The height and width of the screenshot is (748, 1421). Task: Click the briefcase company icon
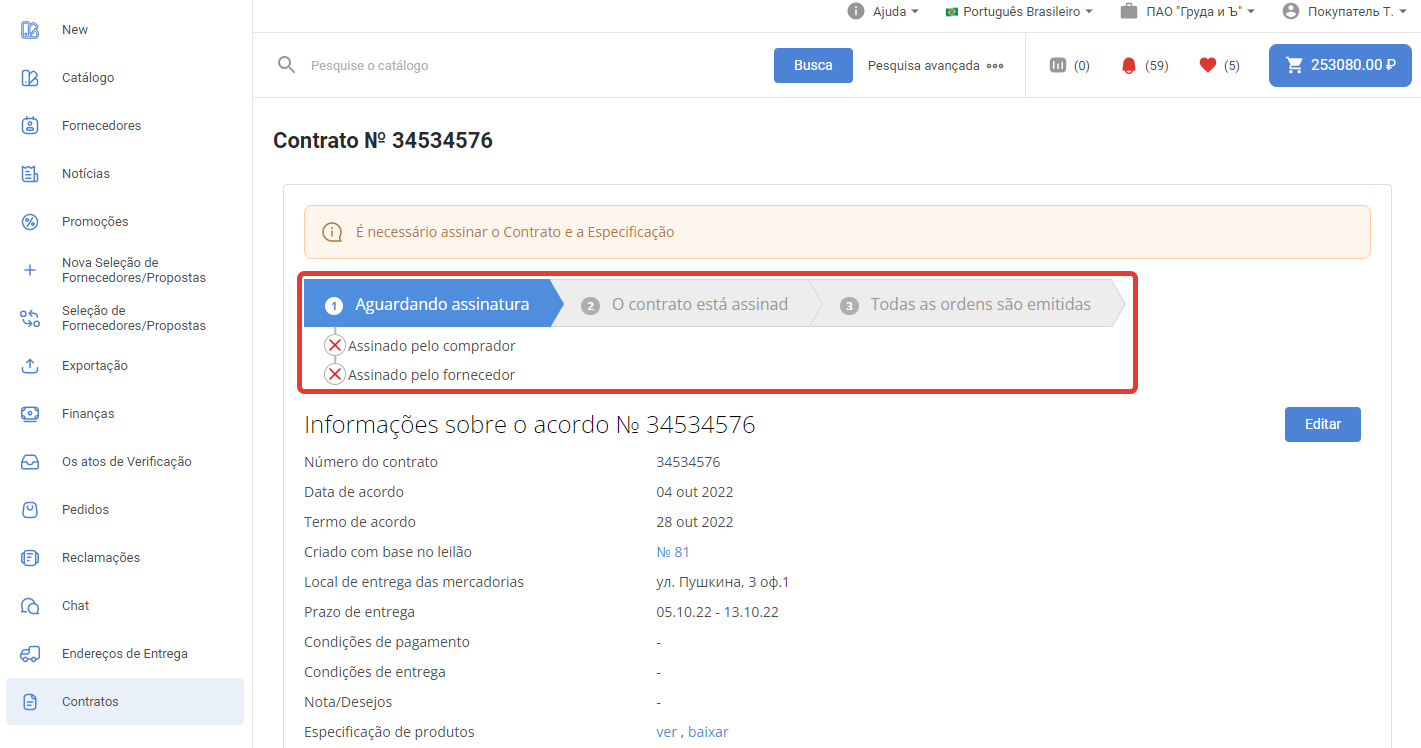[x=1129, y=11]
